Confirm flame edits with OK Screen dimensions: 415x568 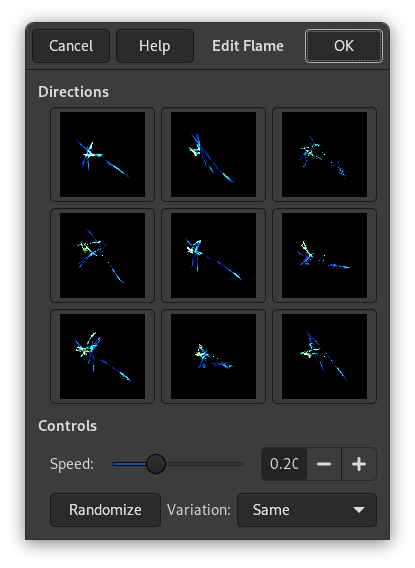344,46
